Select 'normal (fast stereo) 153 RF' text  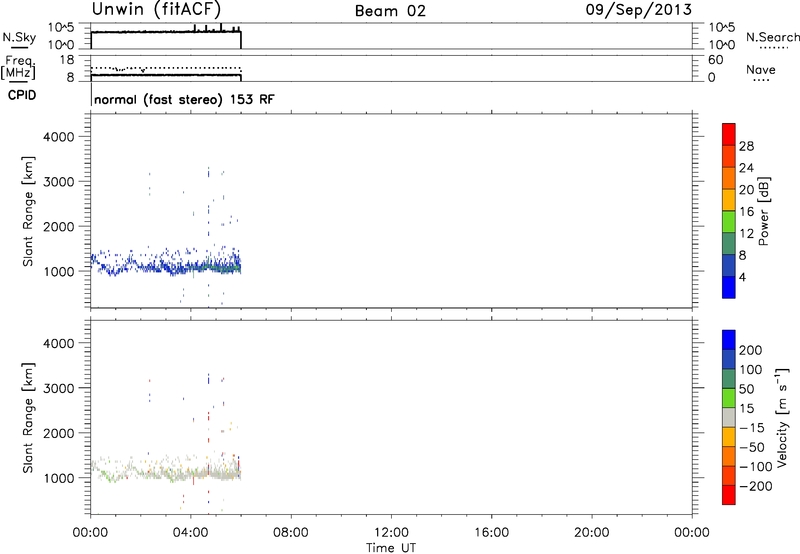(184, 99)
